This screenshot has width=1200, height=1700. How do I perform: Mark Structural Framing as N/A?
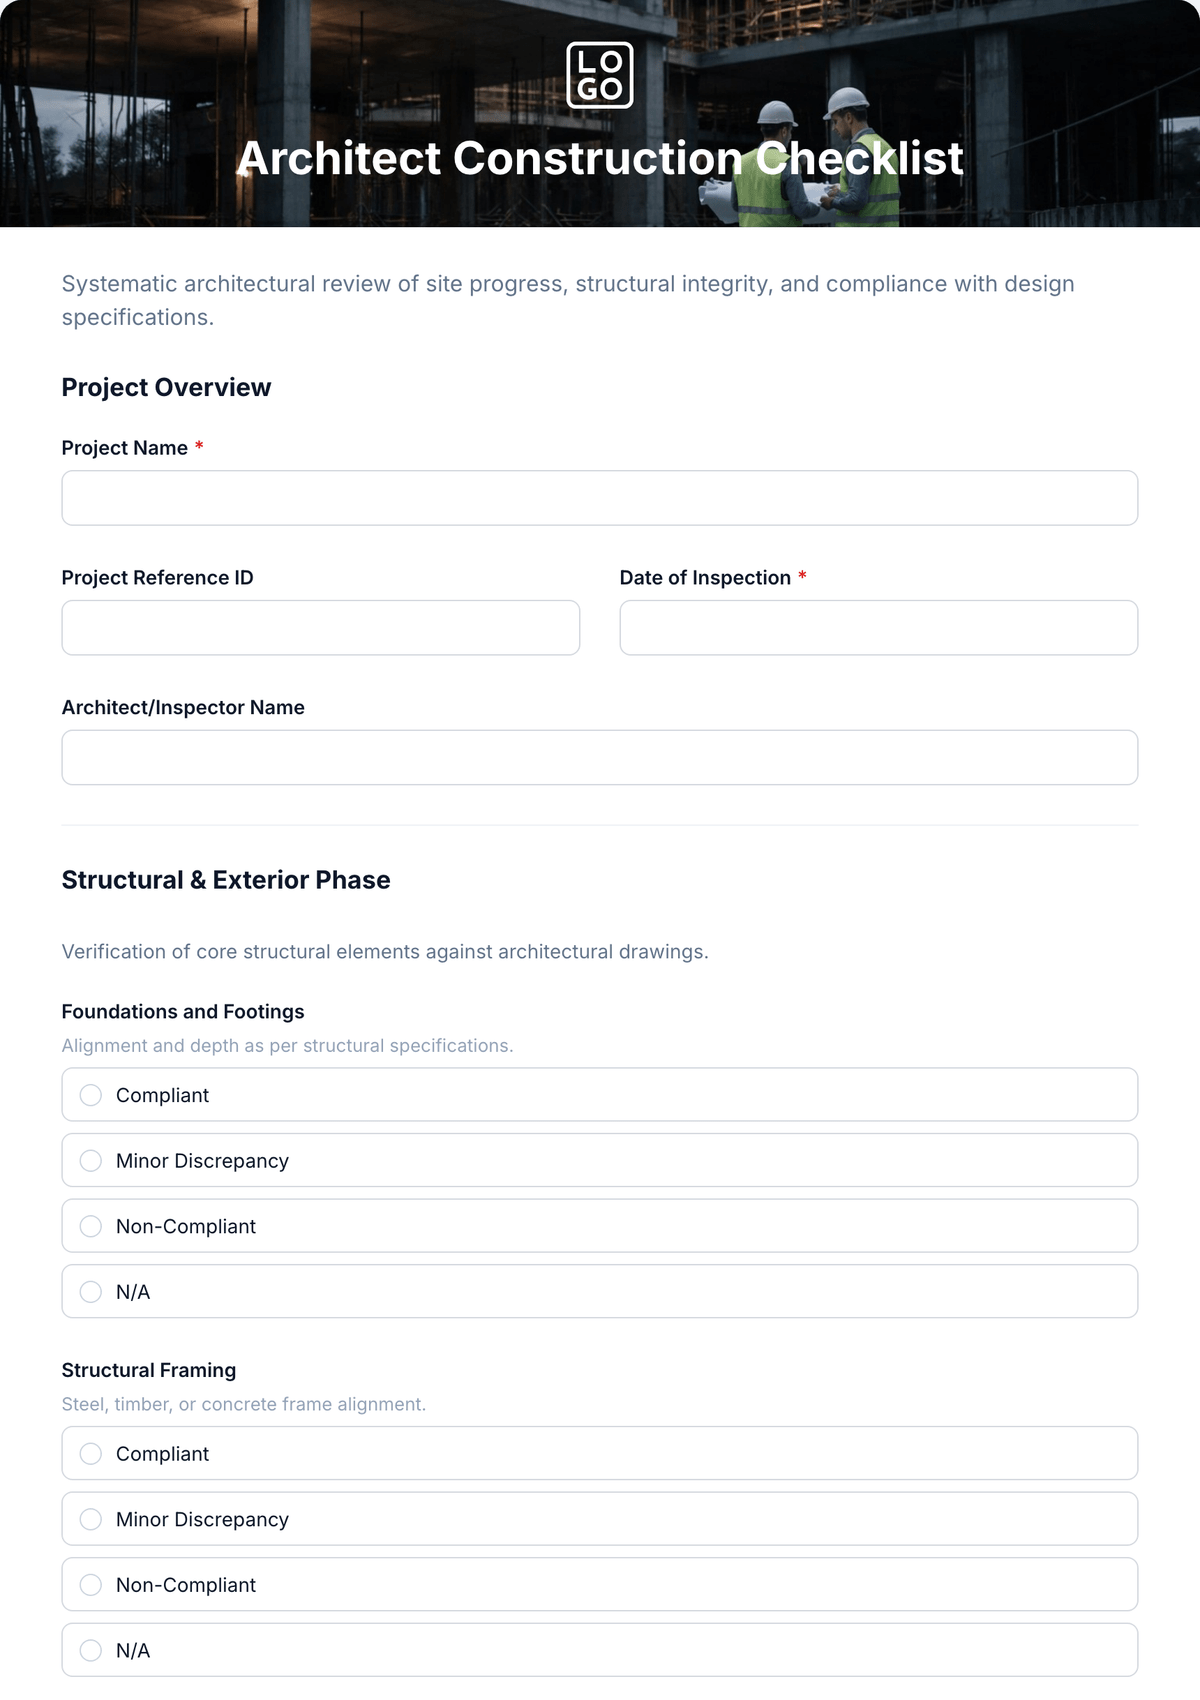point(600,1650)
